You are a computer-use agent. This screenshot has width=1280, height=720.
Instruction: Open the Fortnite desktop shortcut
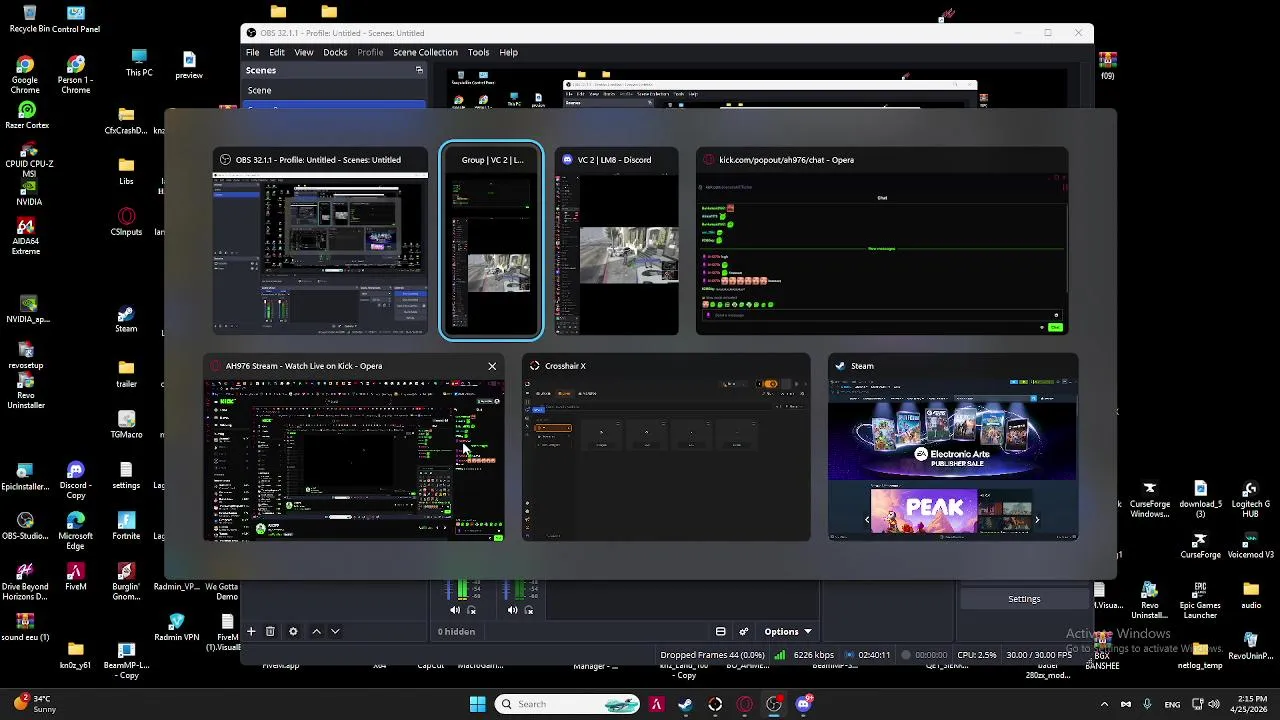(126, 525)
